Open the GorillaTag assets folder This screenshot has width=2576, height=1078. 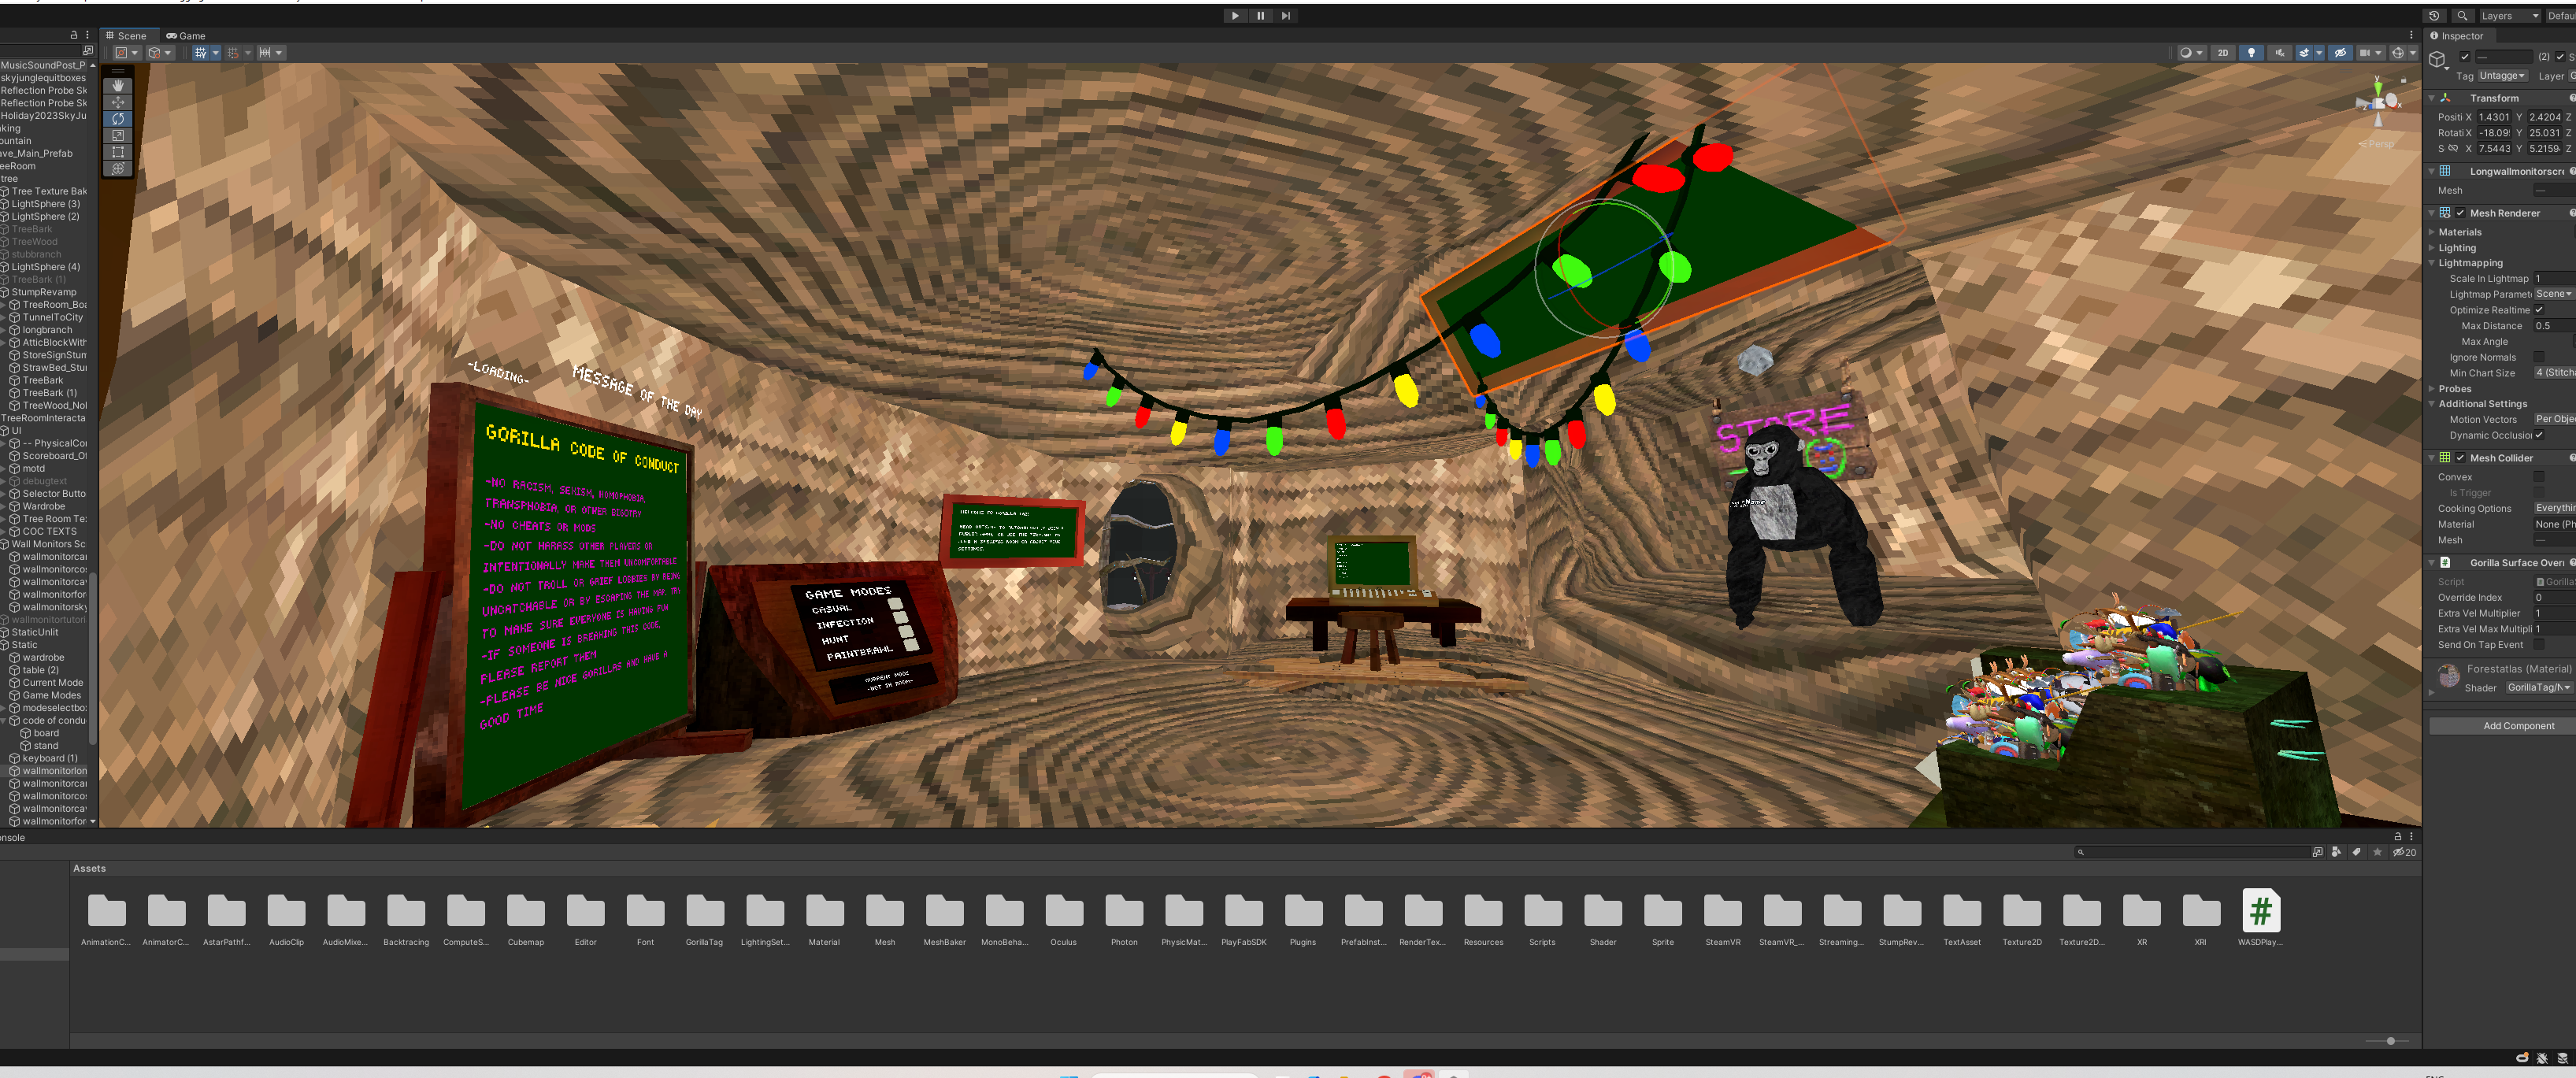click(705, 918)
